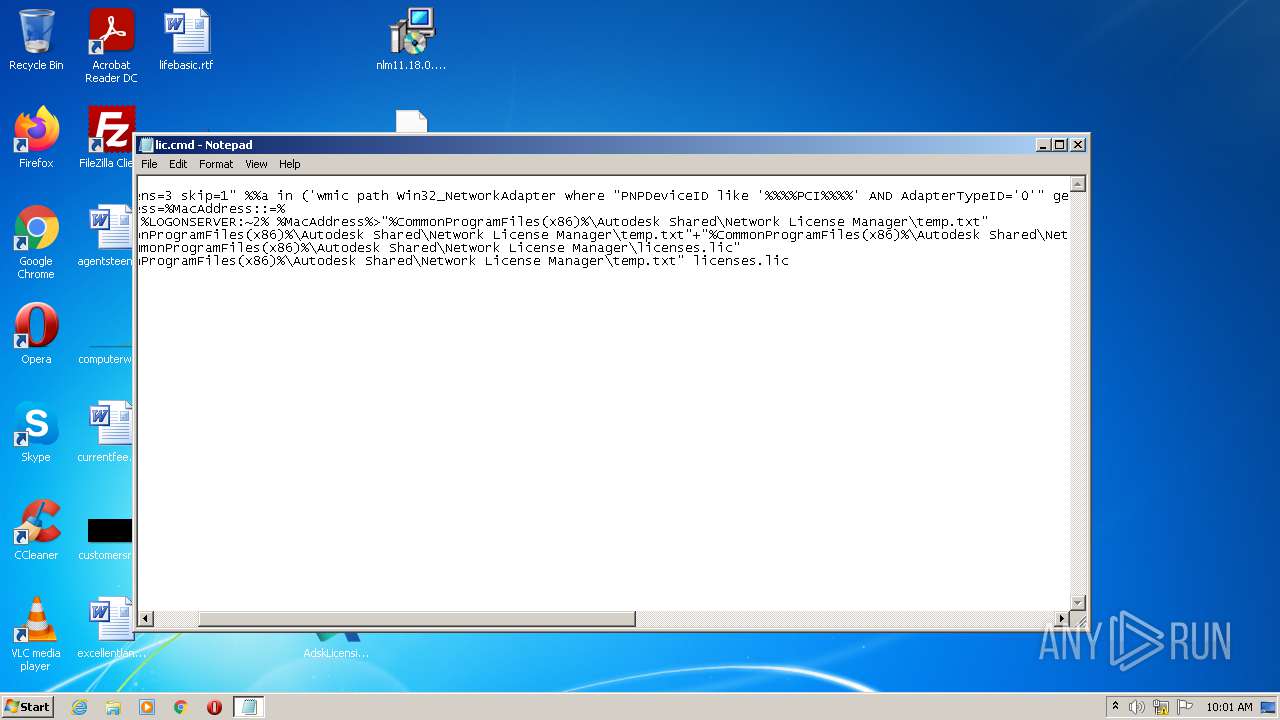The height and width of the screenshot is (720, 1280).
Task: Minimize the Notepad window
Action: coord(1044,144)
